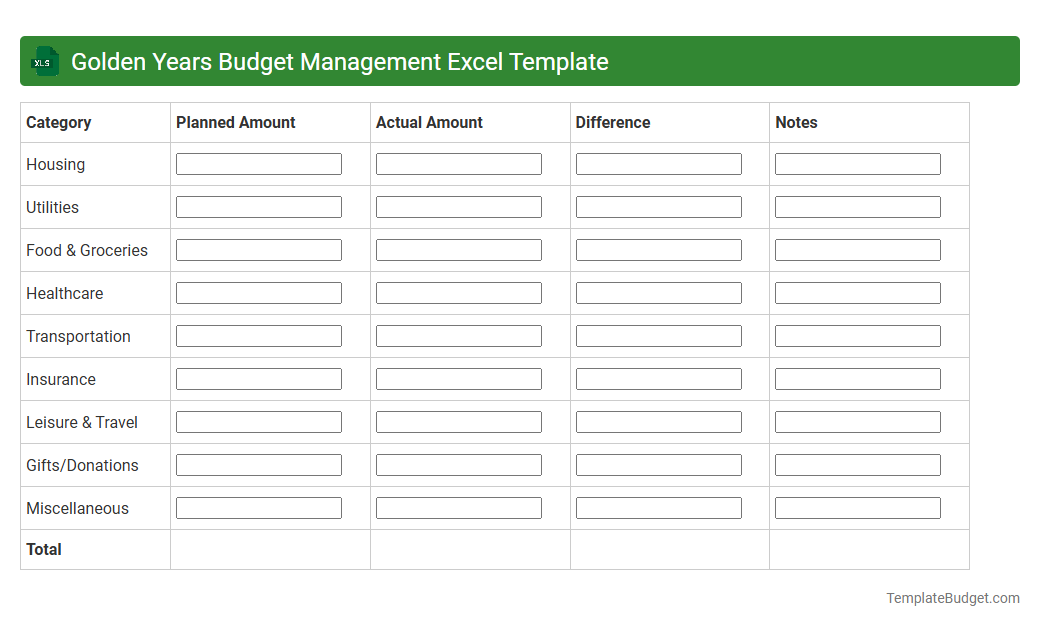Viewport: 1040px width, 627px height.
Task: Click the green template title banner
Action: (x=520, y=61)
